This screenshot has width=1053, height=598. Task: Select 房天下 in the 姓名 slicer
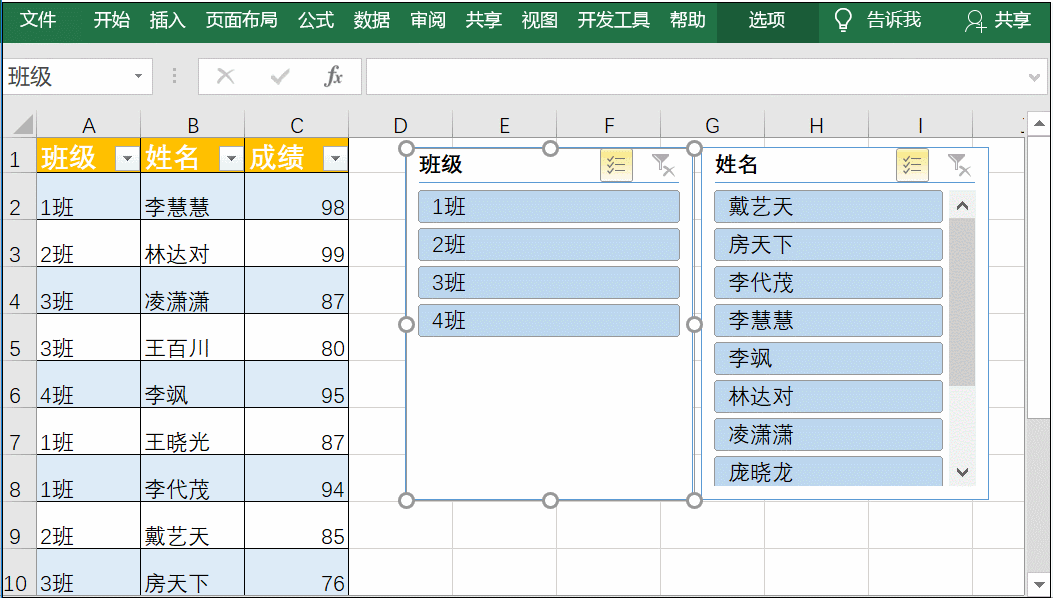828,243
